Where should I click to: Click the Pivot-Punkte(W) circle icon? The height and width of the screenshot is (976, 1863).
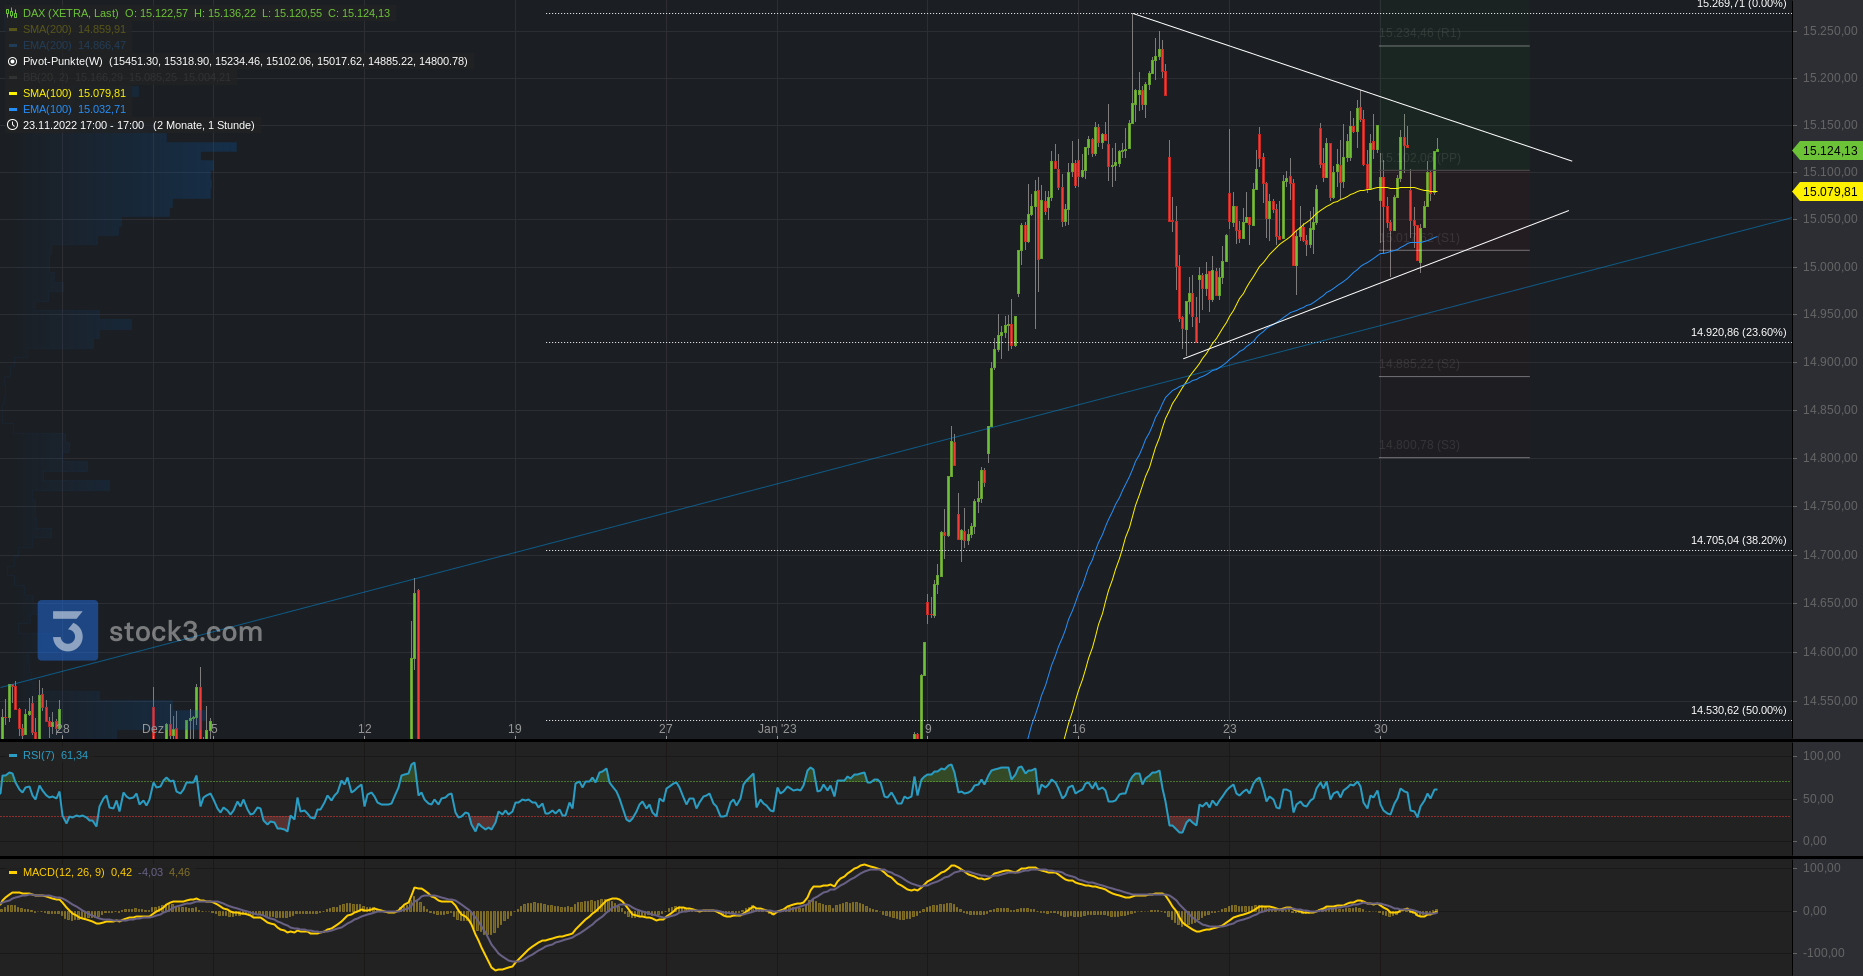[13, 61]
